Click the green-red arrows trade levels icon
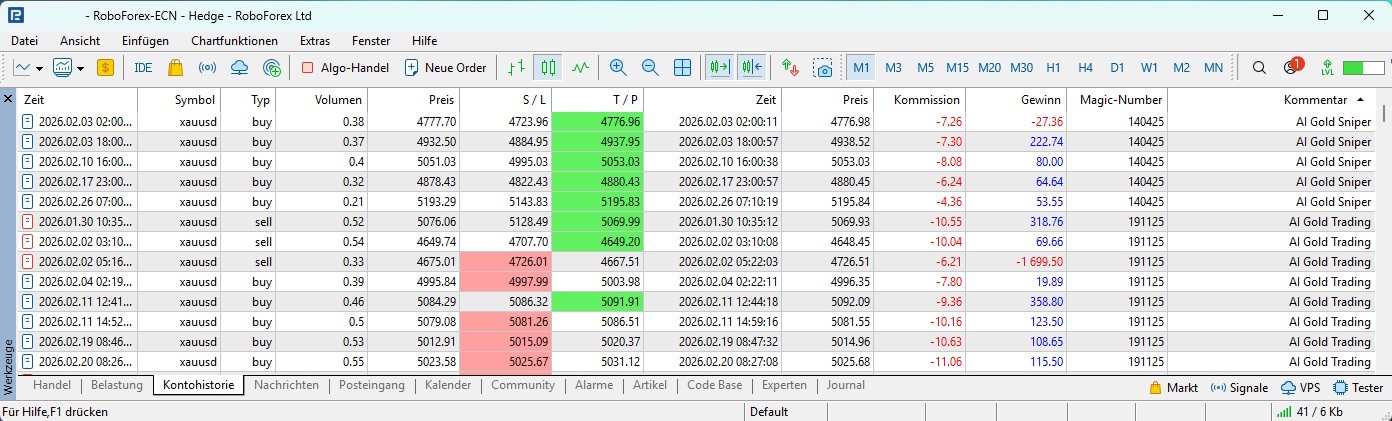 click(x=790, y=68)
